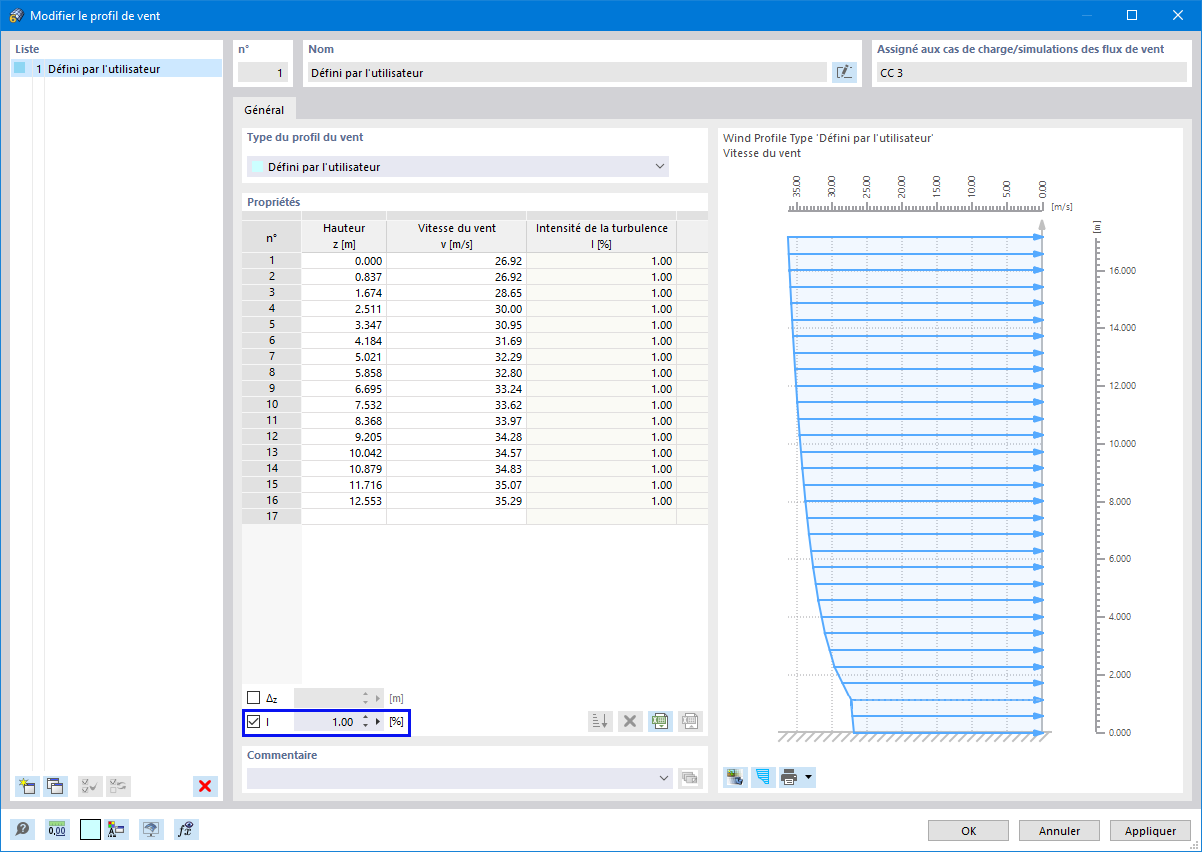Open the fx formula function icon
The image size is (1202, 852).
click(x=185, y=829)
